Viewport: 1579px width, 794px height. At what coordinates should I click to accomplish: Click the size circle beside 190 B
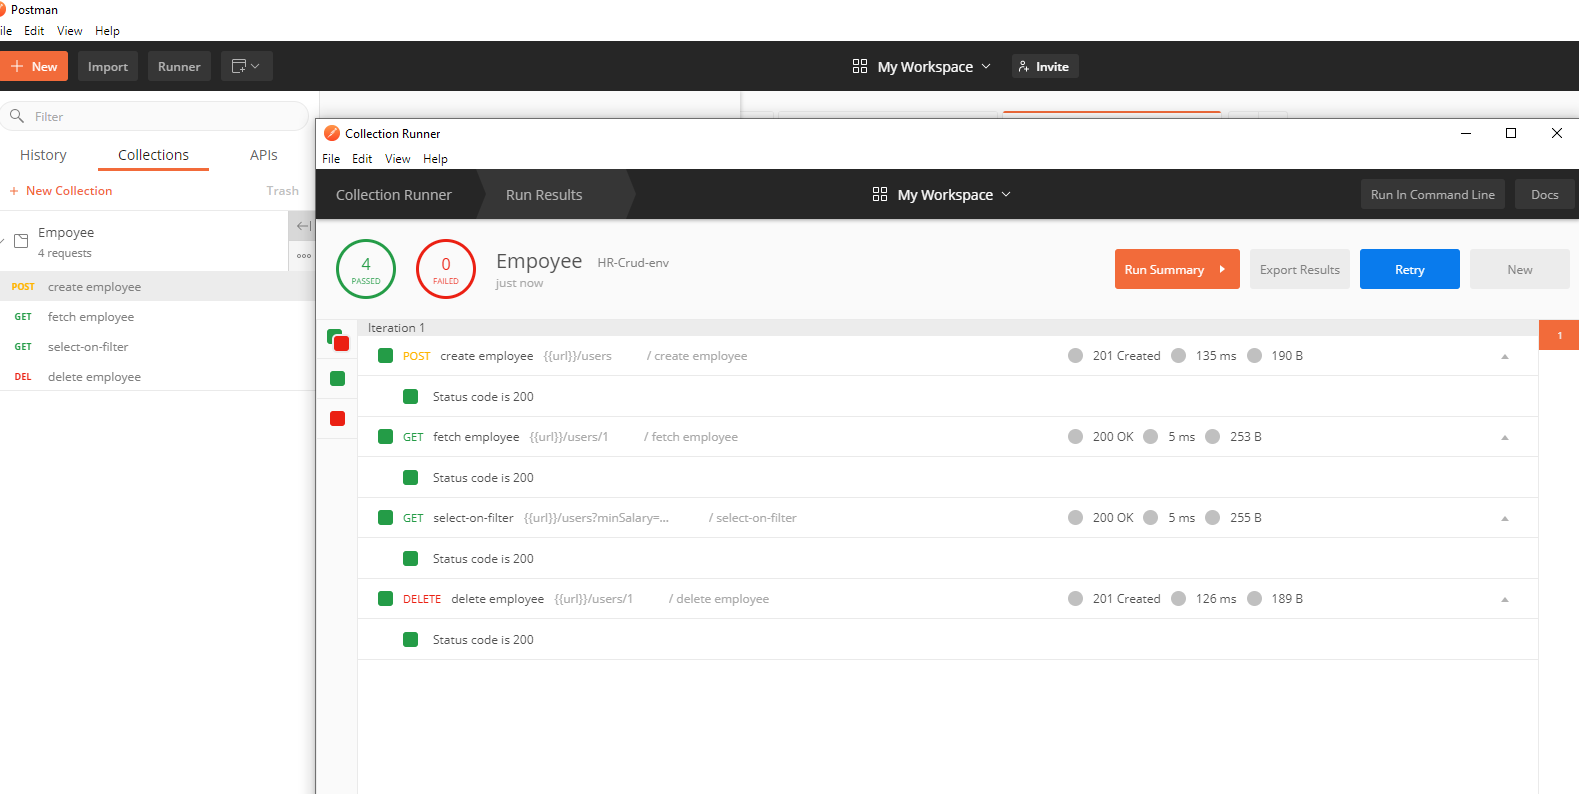pos(1254,355)
